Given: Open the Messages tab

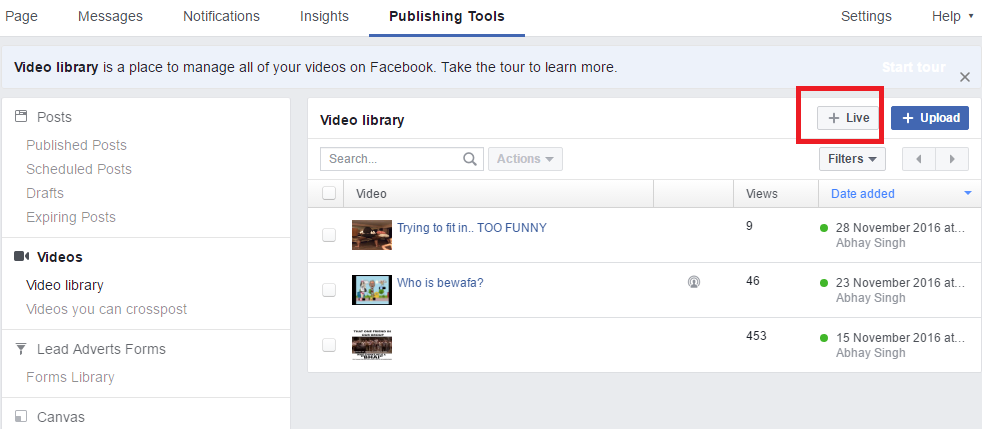Looking at the screenshot, I should (x=110, y=16).
